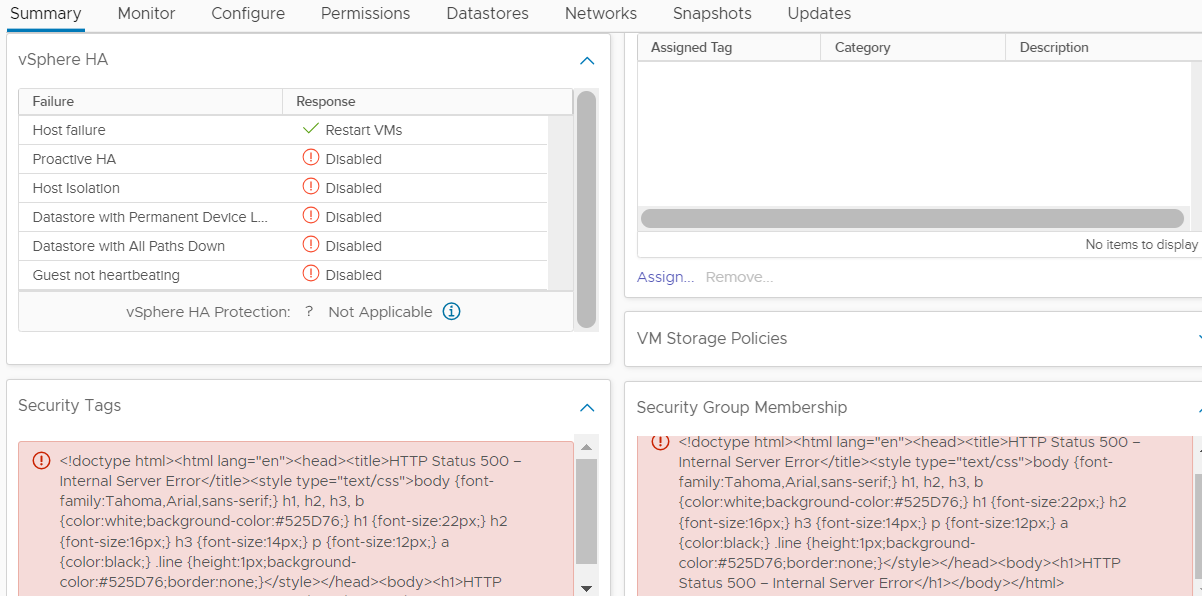Click the Proactive HA disabled warning icon

click(x=310, y=158)
